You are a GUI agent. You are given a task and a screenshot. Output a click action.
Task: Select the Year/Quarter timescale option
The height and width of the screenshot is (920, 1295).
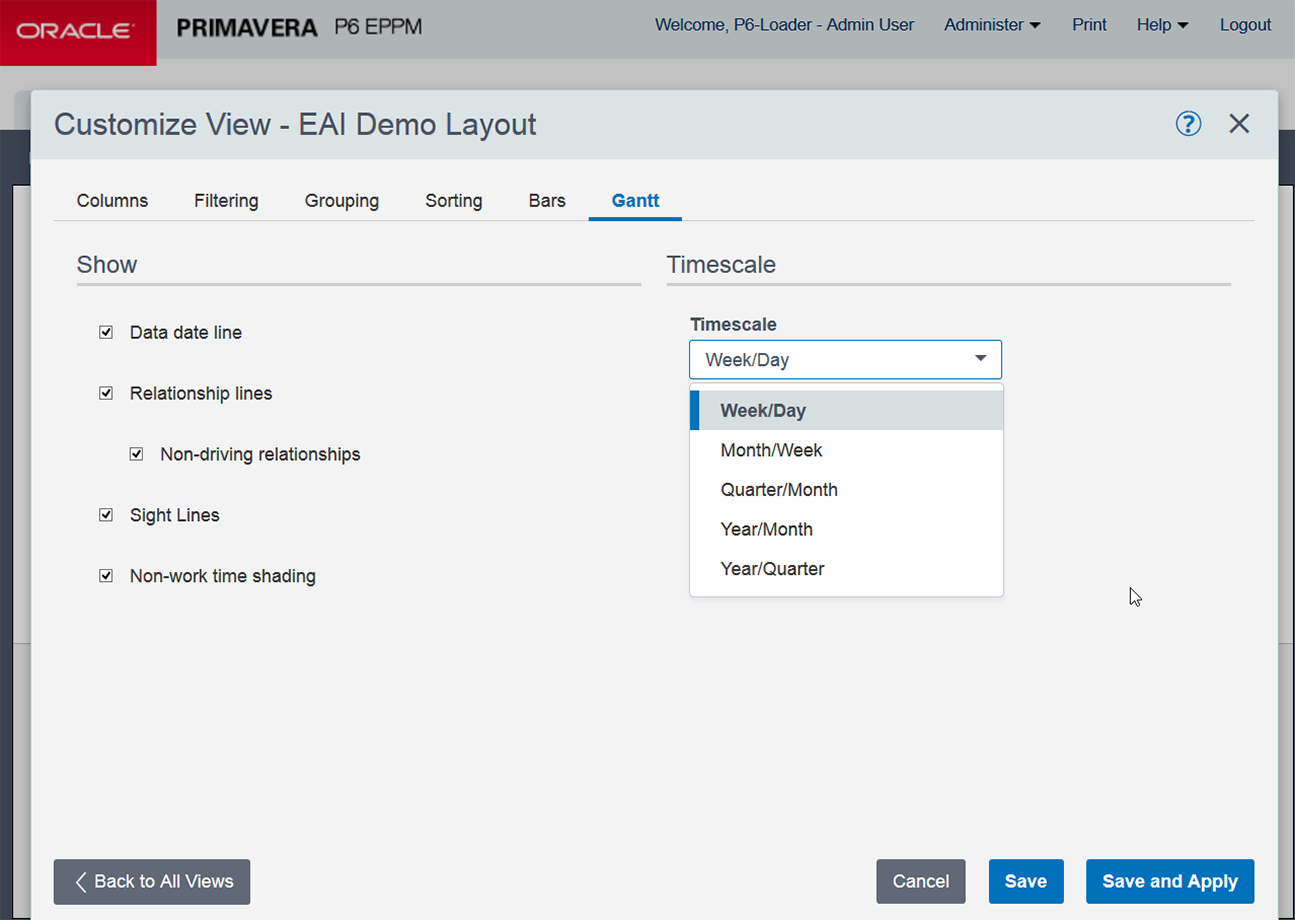pyautogui.click(x=772, y=569)
